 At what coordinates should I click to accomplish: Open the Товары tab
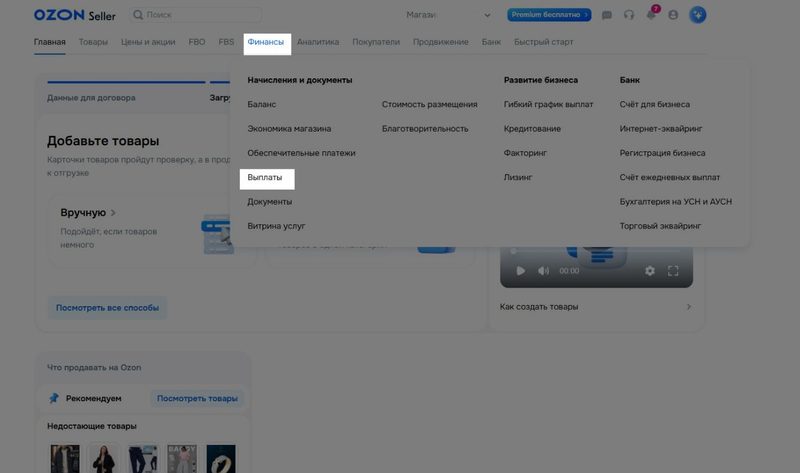pos(93,42)
